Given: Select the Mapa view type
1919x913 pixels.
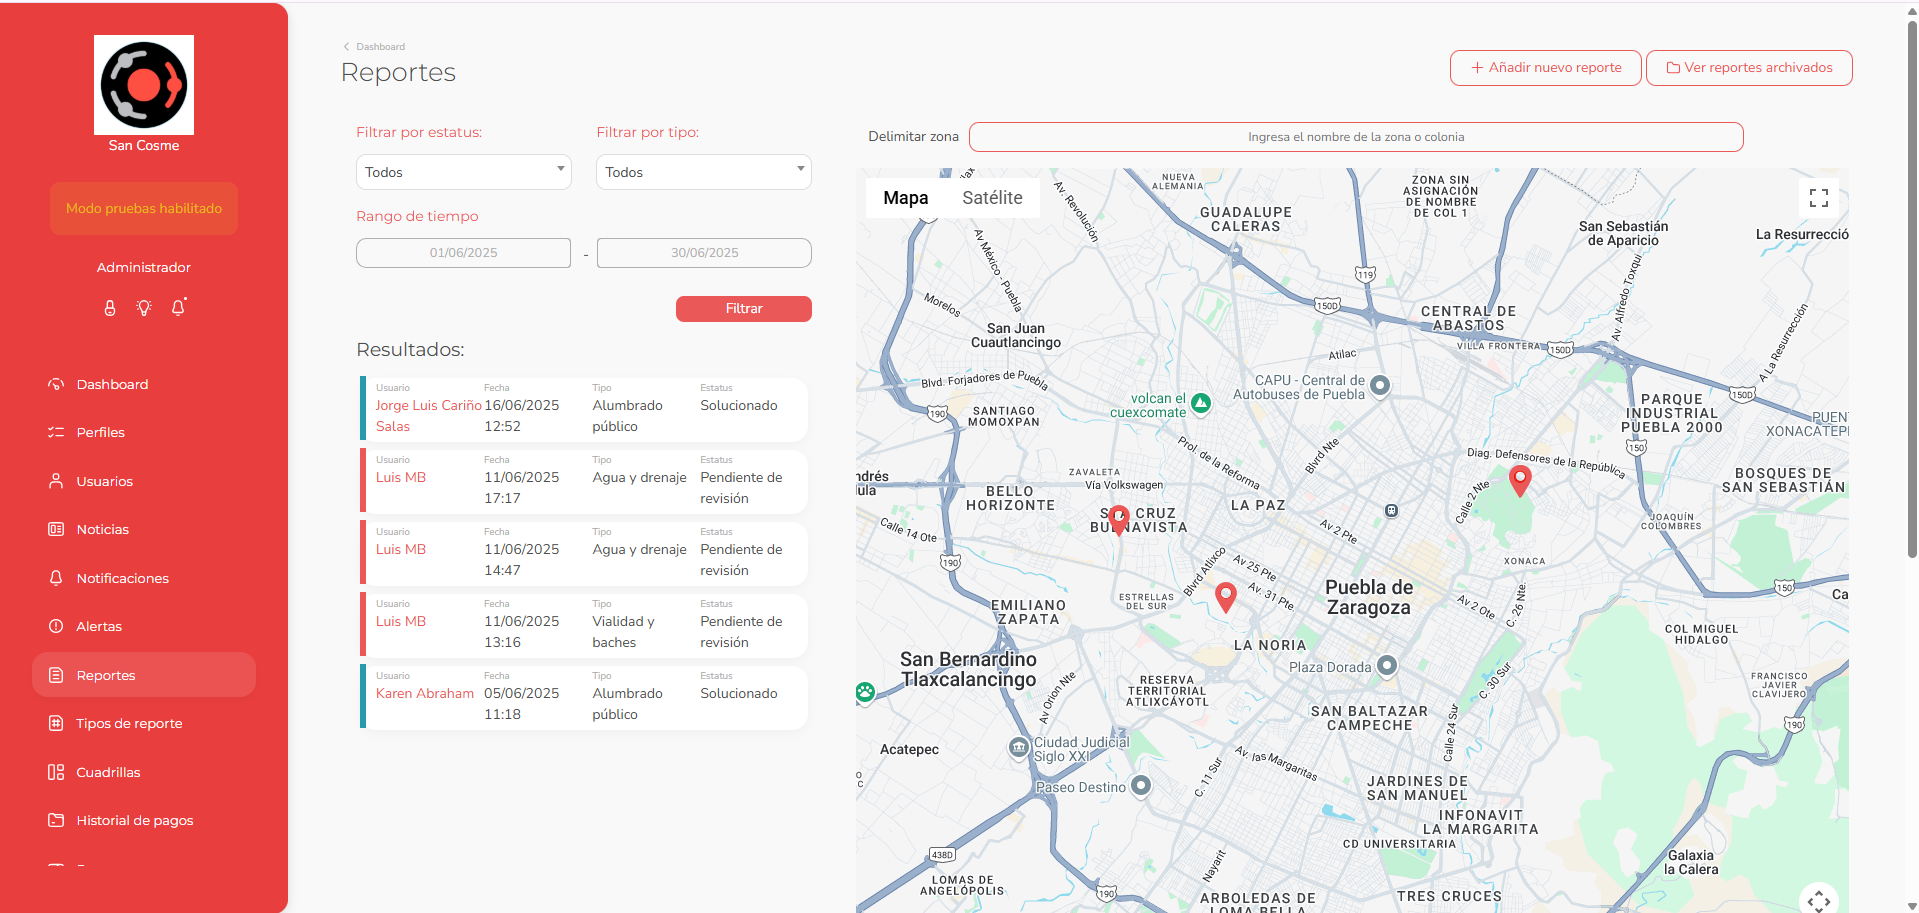Looking at the screenshot, I should (x=905, y=198).
